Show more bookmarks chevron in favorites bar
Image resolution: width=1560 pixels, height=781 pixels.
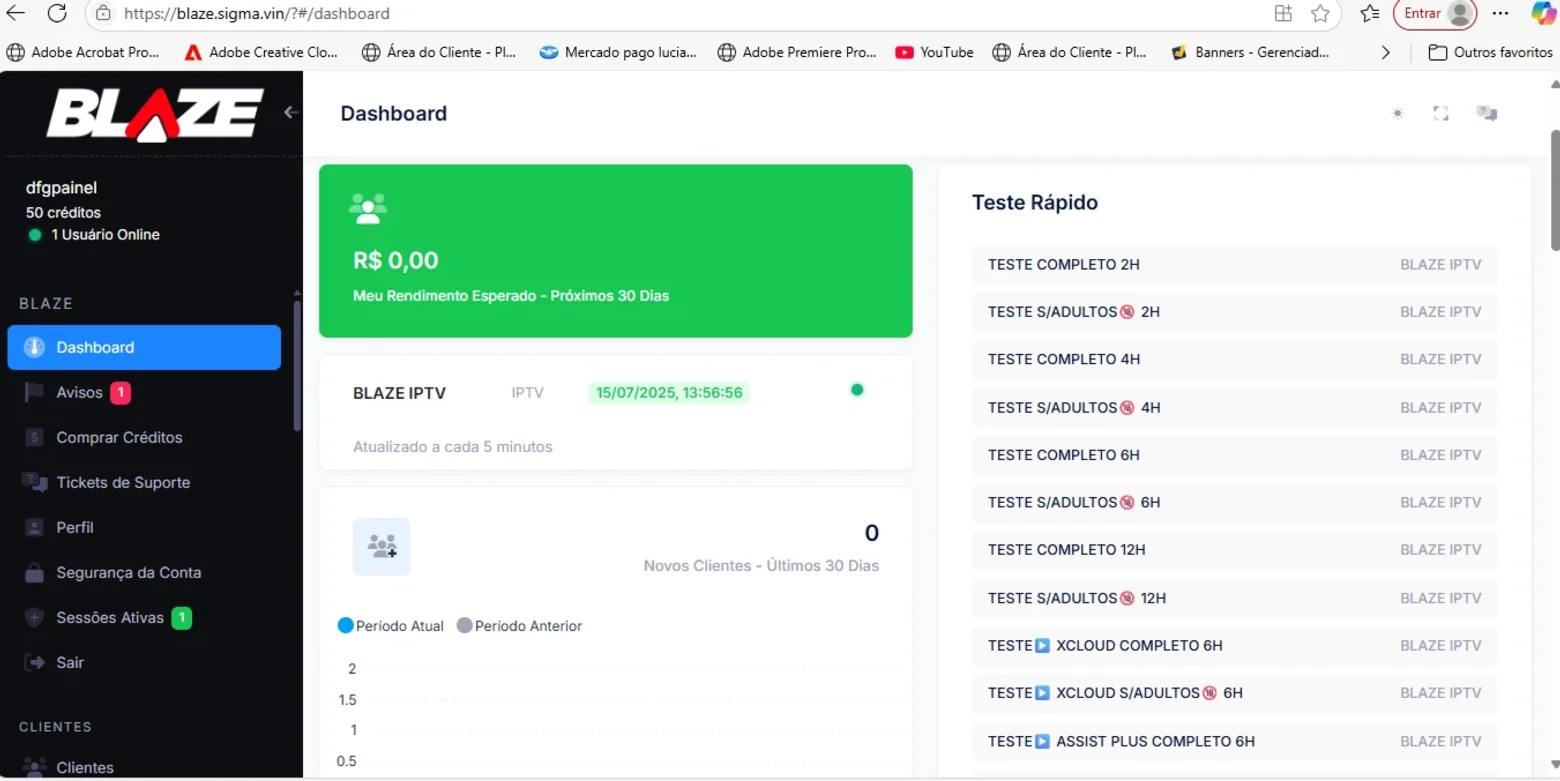[1385, 52]
